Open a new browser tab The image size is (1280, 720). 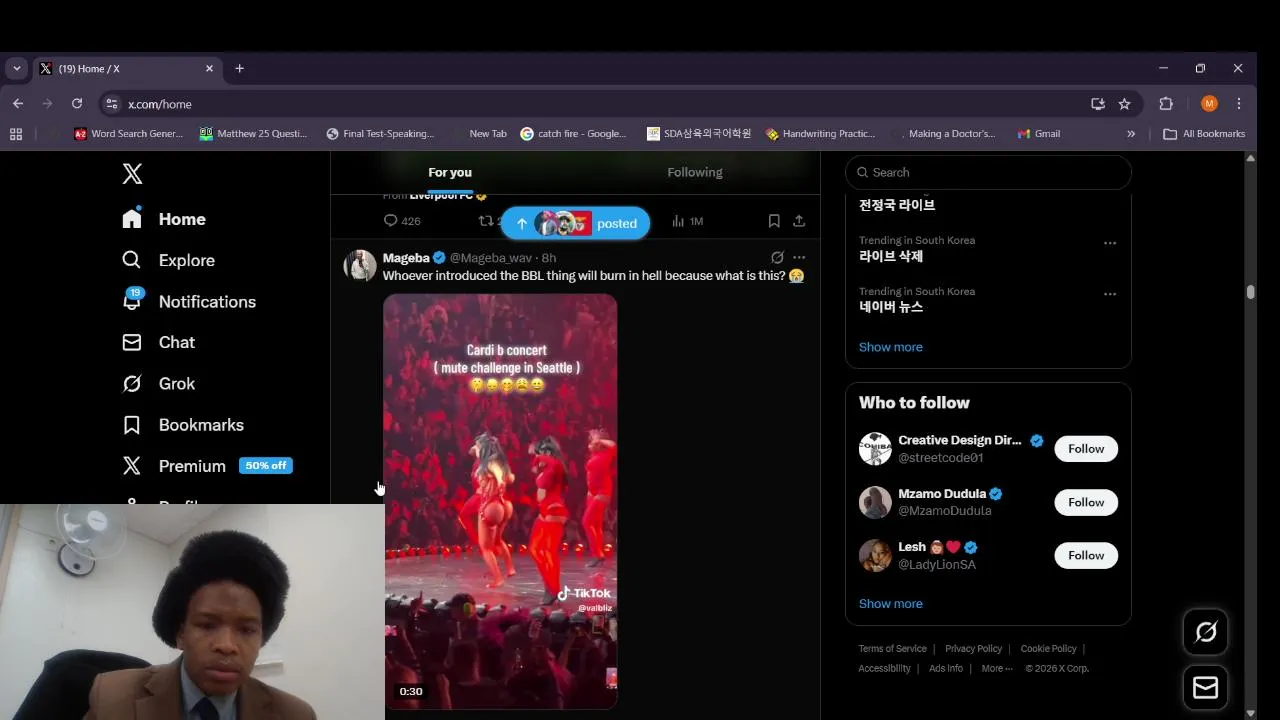[239, 69]
